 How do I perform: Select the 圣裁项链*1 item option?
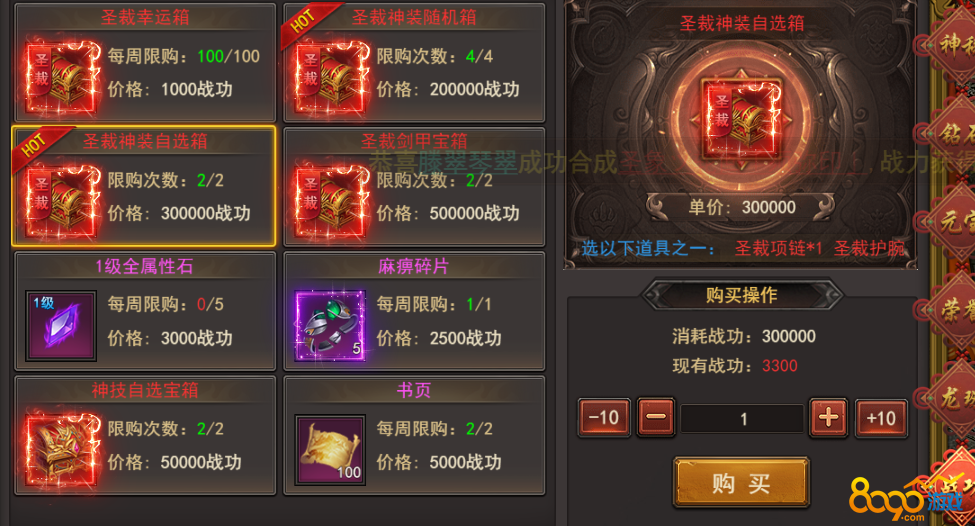tap(778, 249)
